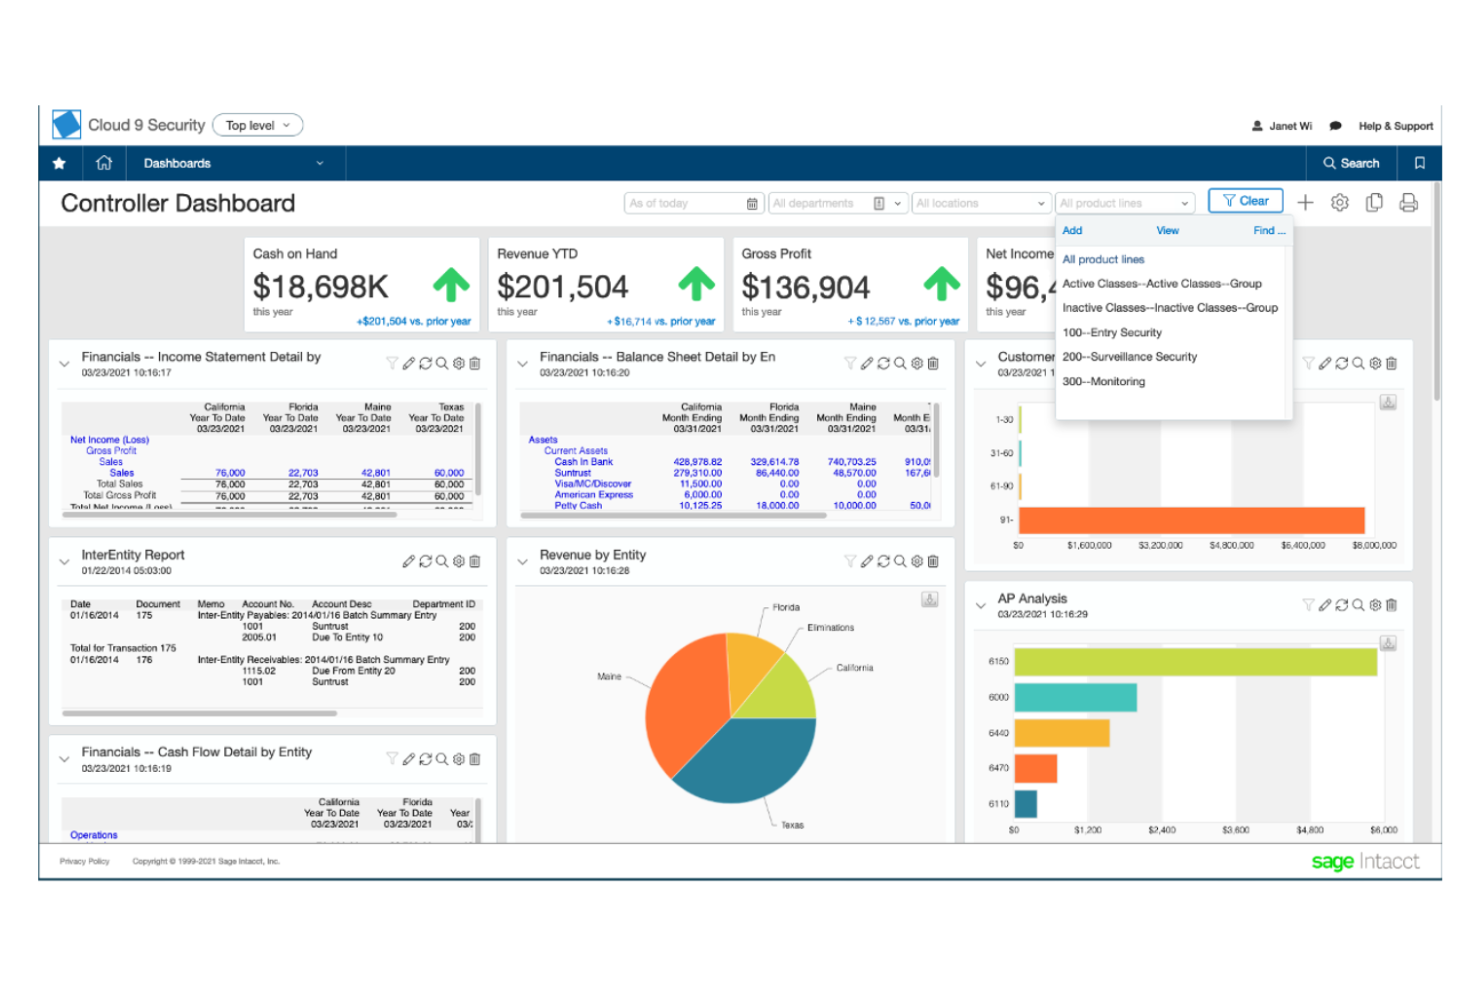Filter the Income Statement Detail panel

click(x=392, y=363)
